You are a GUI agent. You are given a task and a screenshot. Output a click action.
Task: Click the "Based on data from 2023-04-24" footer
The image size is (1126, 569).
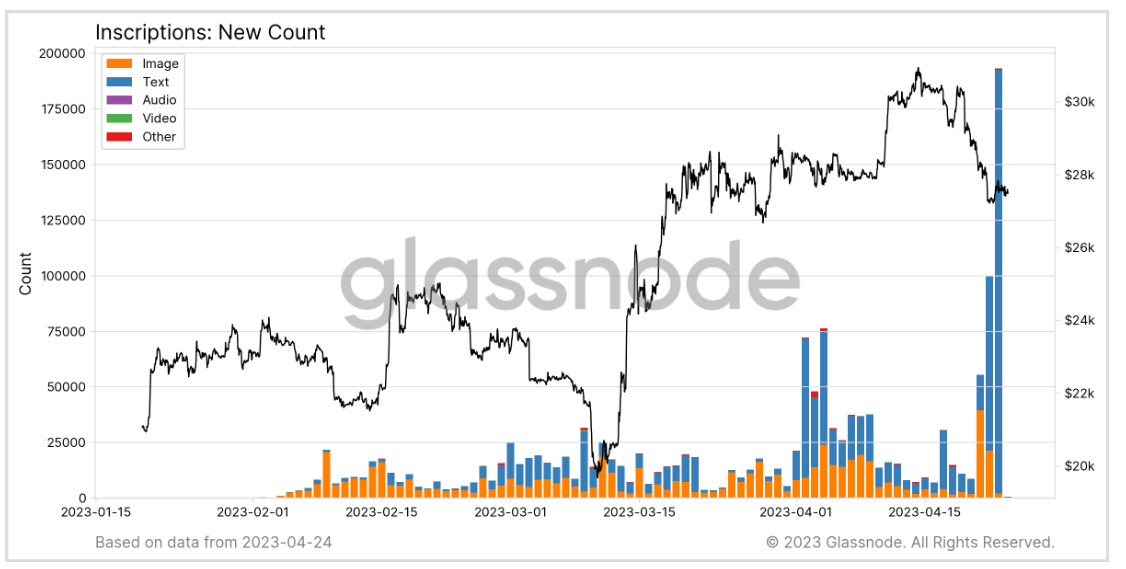click(213, 542)
